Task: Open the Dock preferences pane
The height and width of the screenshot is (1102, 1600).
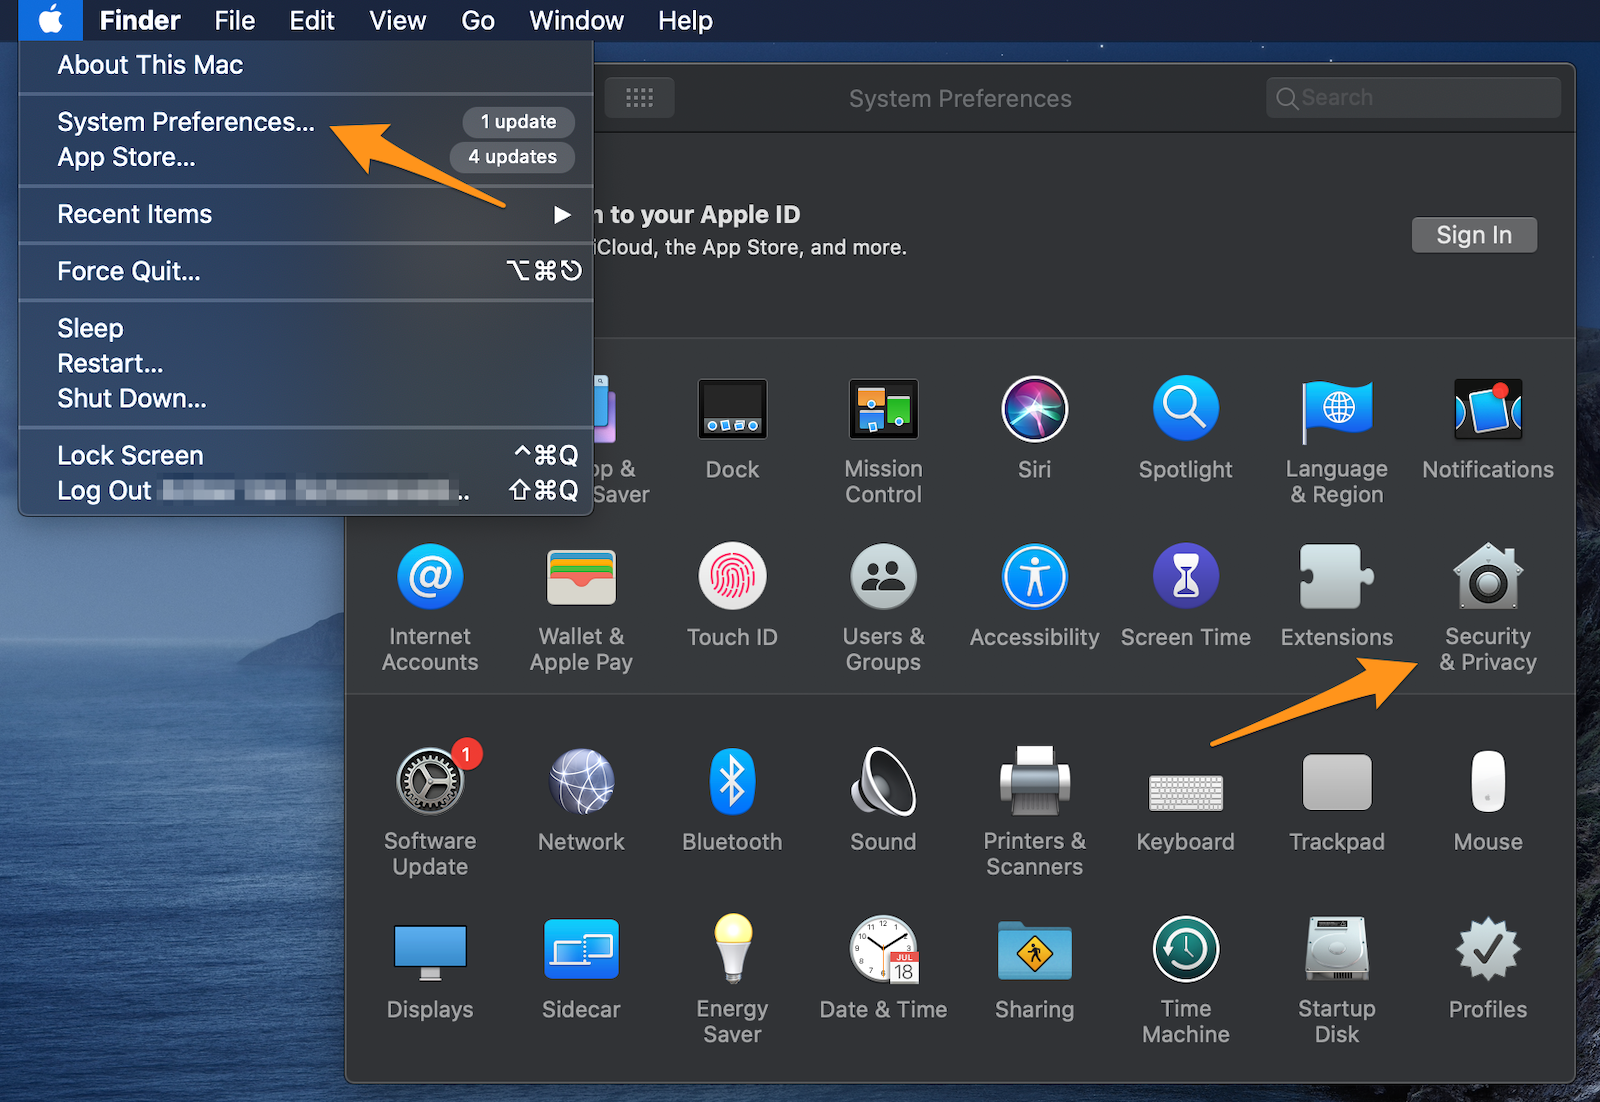Action: [732, 429]
